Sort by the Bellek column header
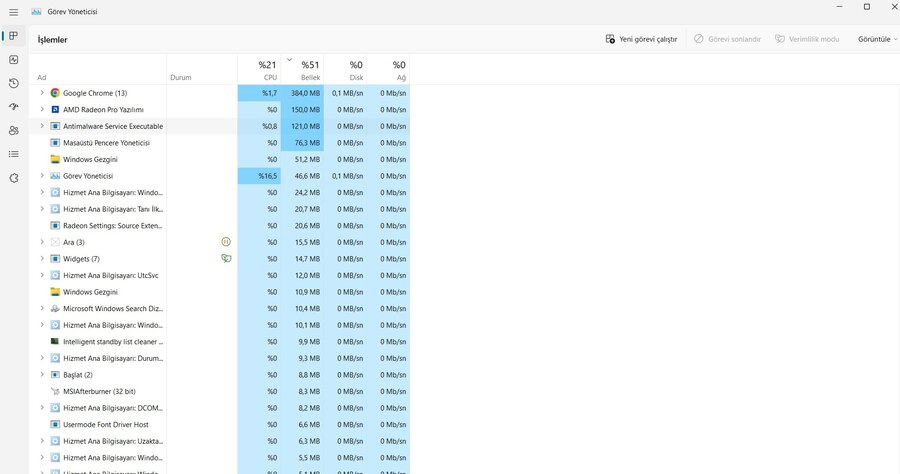Viewport: 900px width, 474px height. [x=302, y=70]
